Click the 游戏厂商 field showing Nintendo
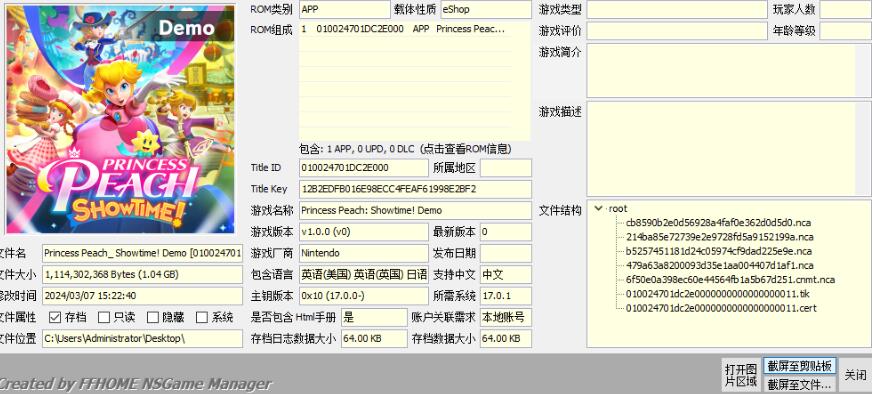Screen dimensions: 872x394 click(364, 253)
